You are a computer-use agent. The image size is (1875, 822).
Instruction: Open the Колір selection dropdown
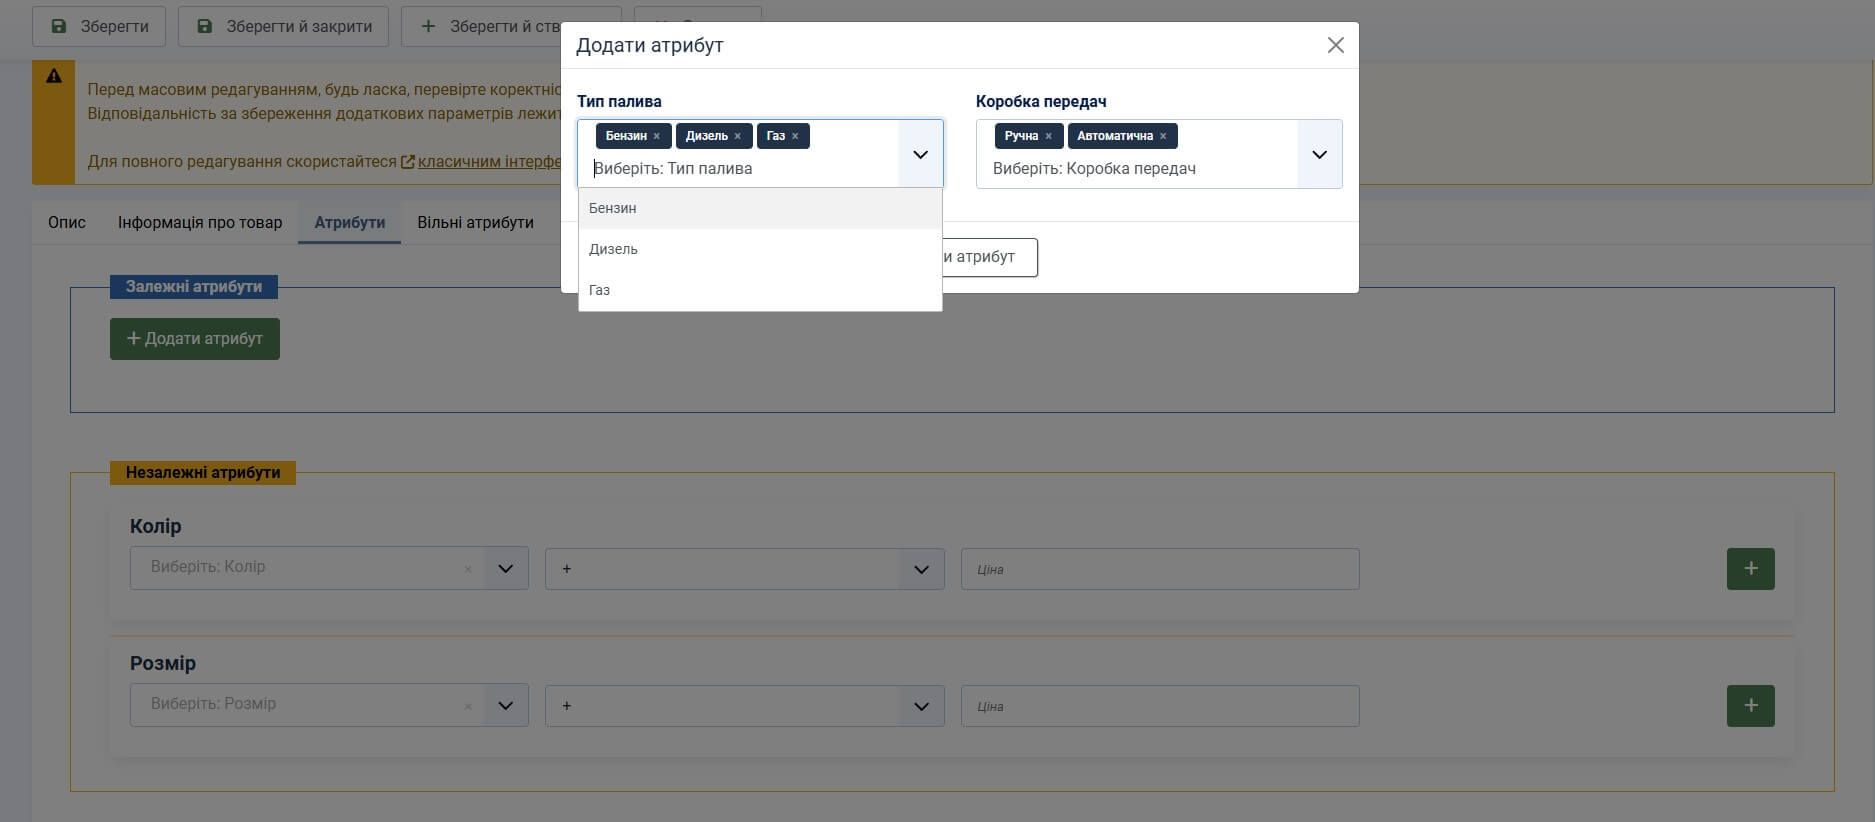click(505, 568)
